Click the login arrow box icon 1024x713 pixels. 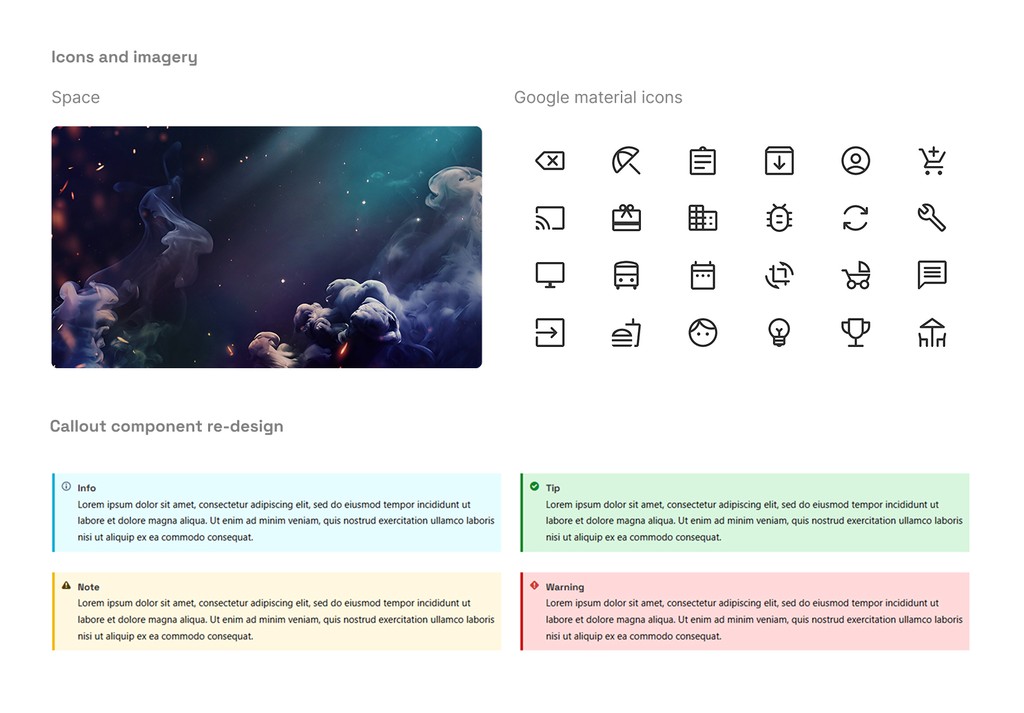(550, 332)
